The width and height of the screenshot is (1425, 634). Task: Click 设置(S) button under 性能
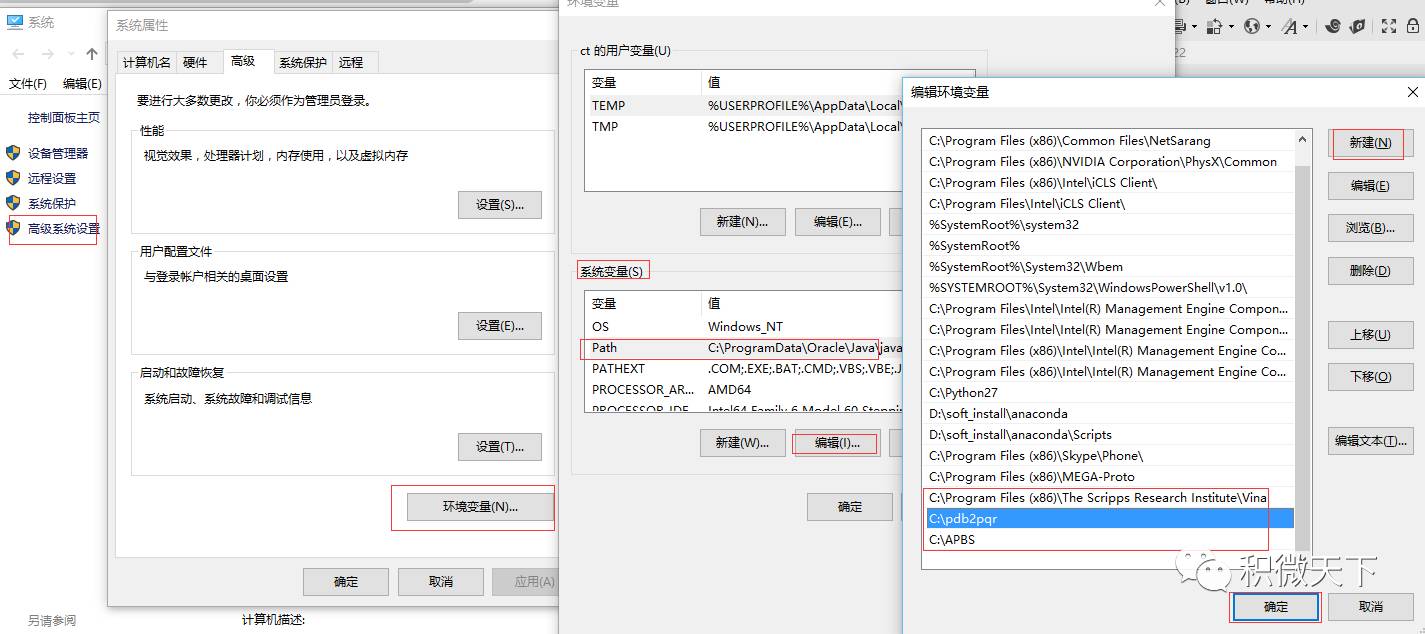500,205
